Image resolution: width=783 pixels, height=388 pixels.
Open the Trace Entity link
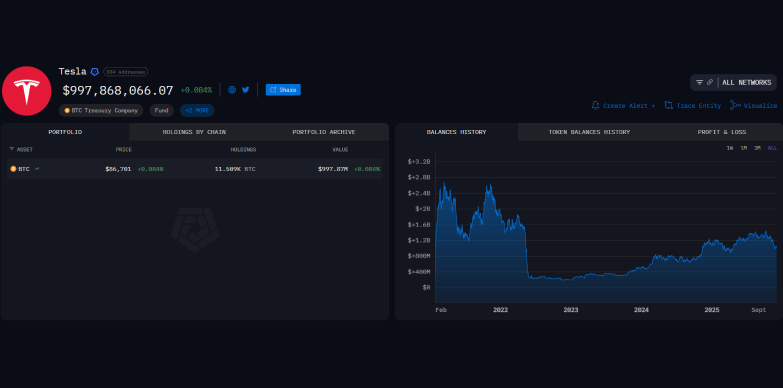pyautogui.click(x=699, y=106)
